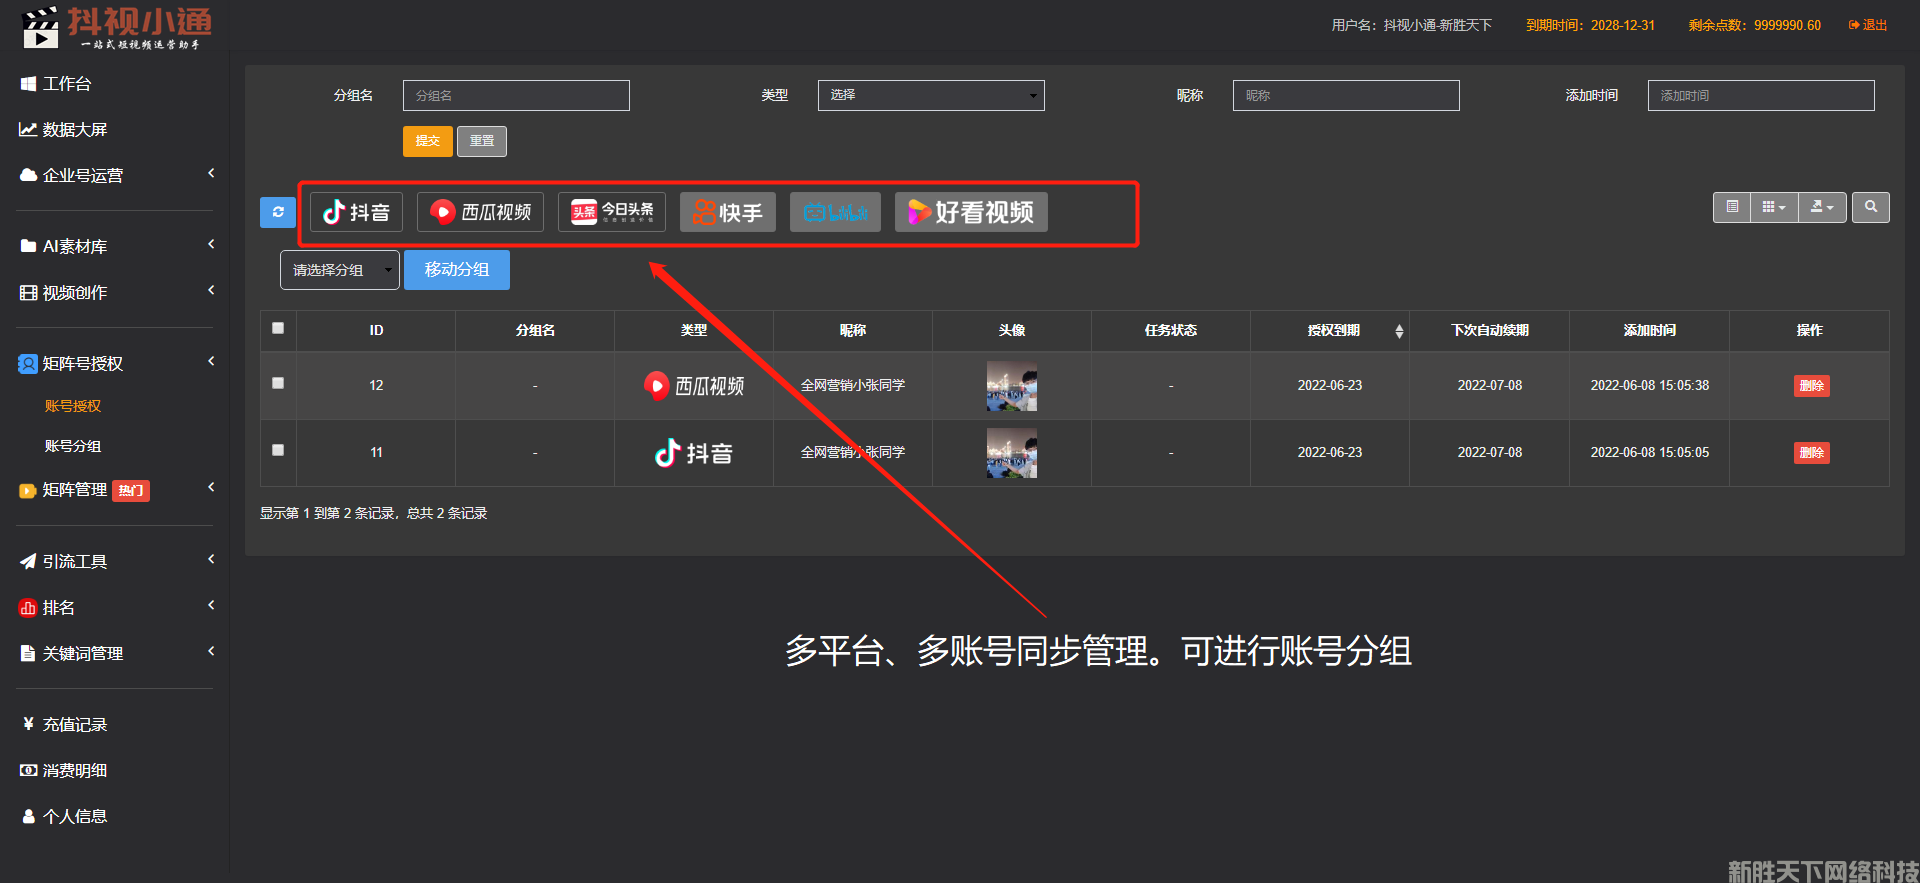The image size is (1920, 883).
Task: Check the checkbox for row ID 11
Action: [x=278, y=450]
